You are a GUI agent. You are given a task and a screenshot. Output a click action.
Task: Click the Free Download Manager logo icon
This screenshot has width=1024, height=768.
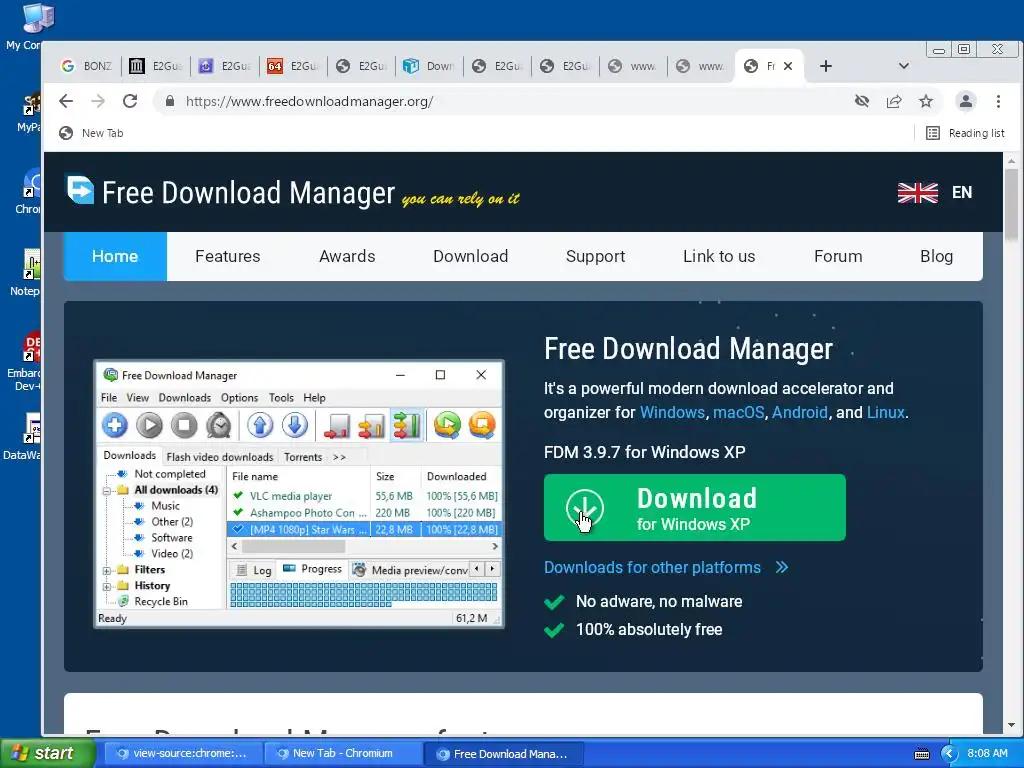pyautogui.click(x=80, y=190)
